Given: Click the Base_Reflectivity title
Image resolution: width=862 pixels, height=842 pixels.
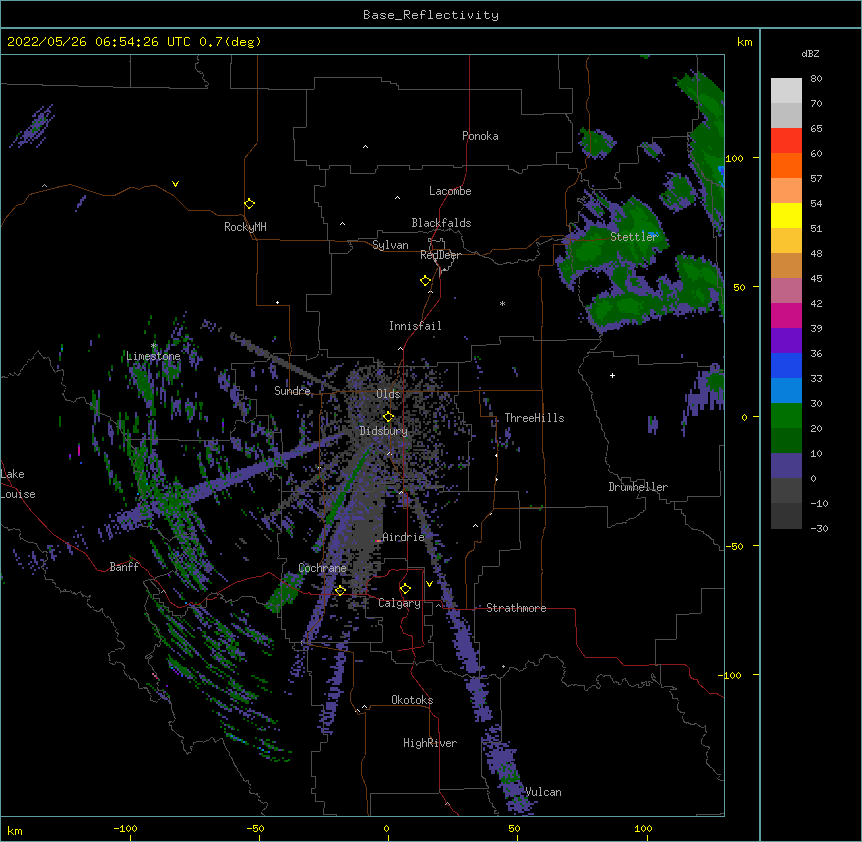Looking at the screenshot, I should pos(431,15).
